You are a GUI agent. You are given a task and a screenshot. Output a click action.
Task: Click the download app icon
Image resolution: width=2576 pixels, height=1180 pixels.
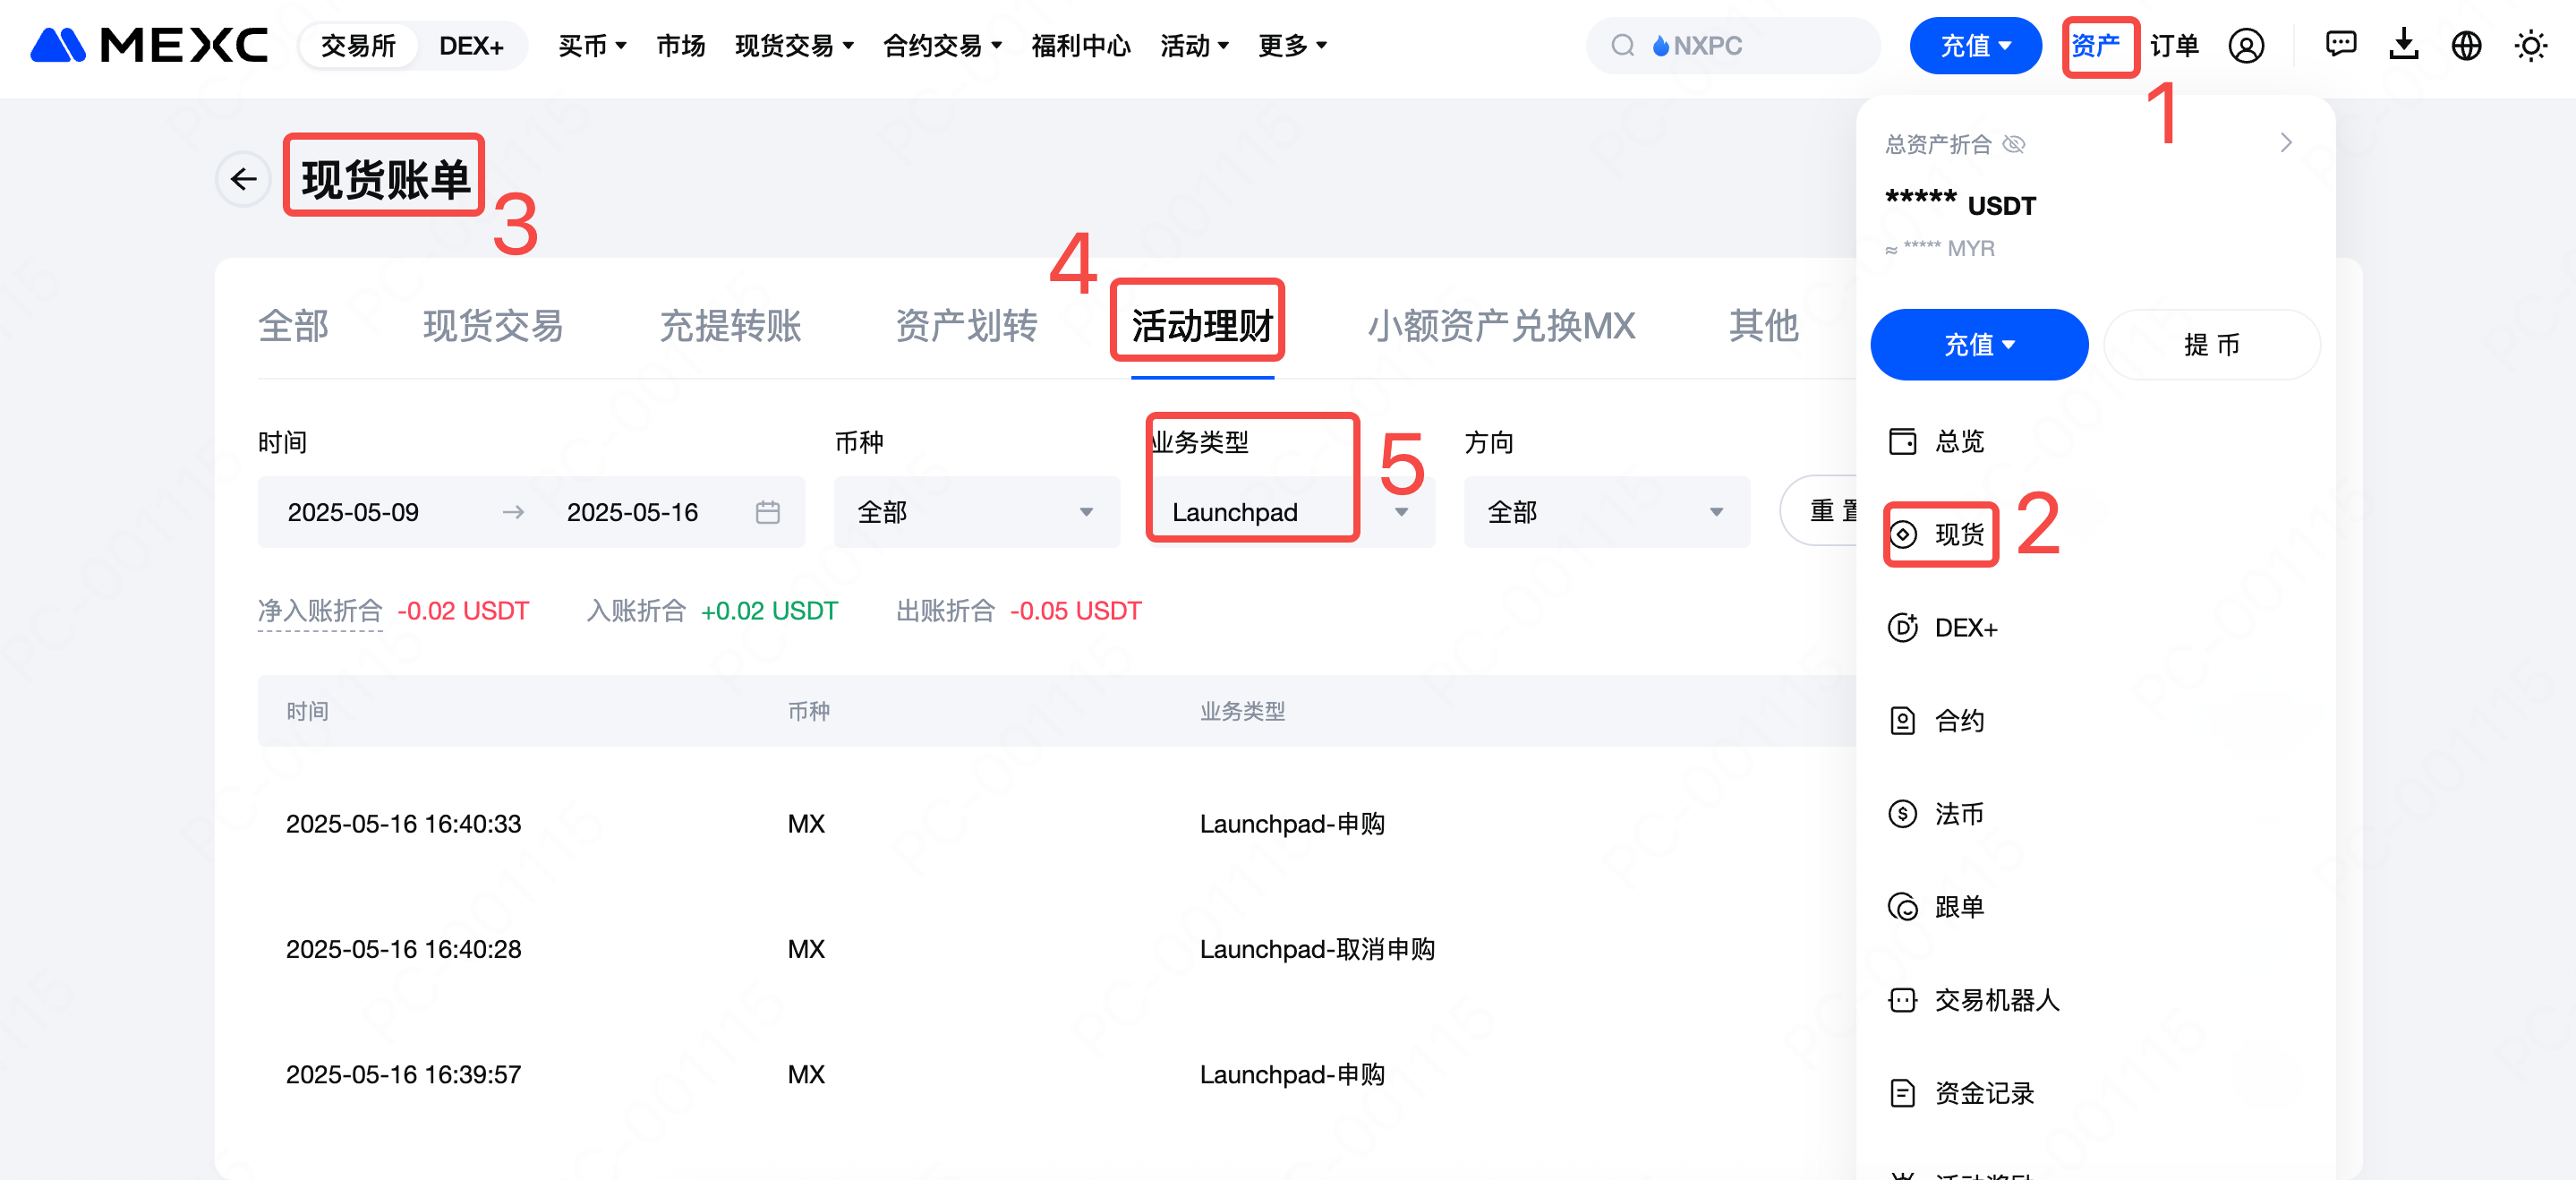2404,46
